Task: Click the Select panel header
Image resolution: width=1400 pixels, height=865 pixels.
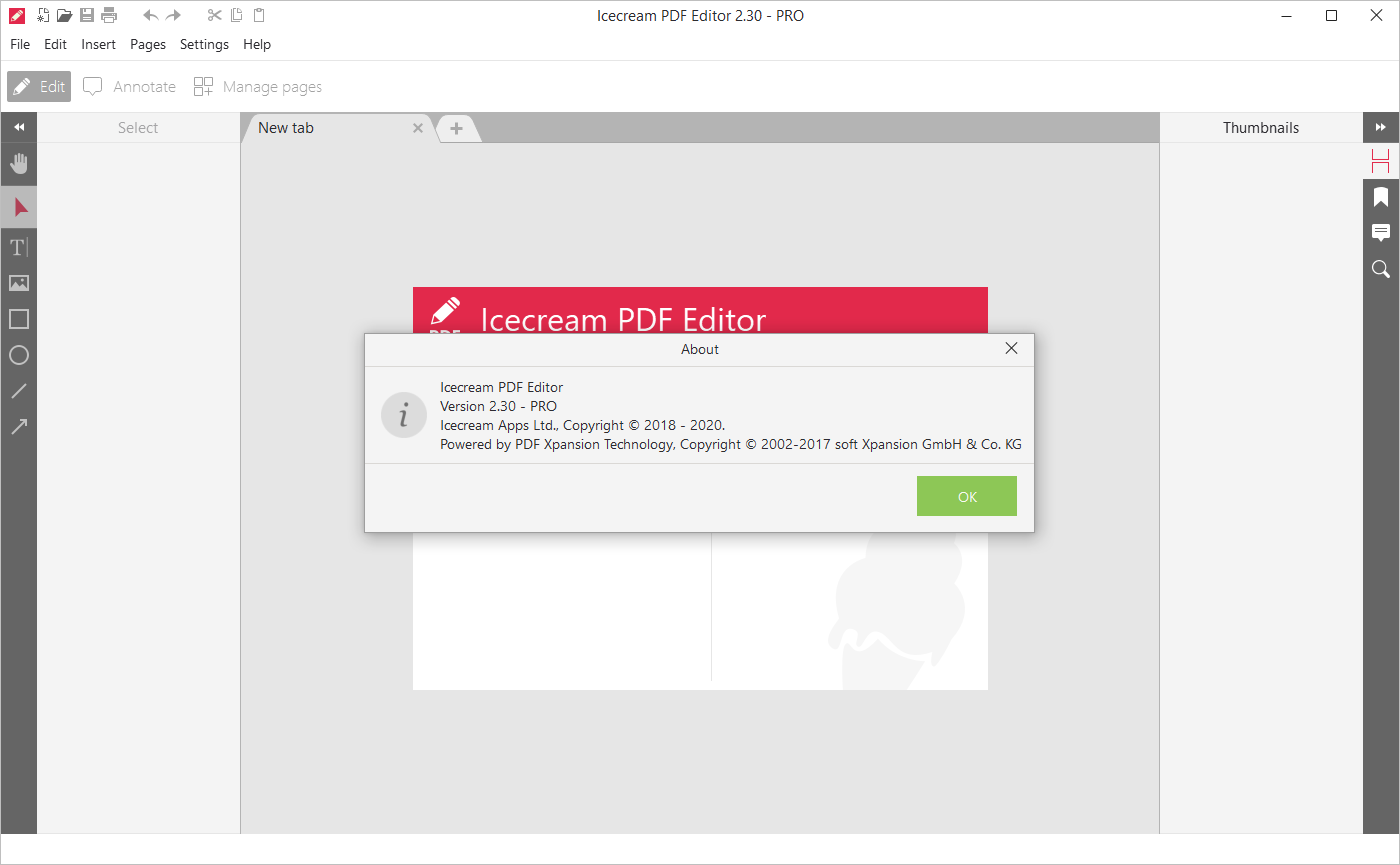Action: (x=138, y=128)
